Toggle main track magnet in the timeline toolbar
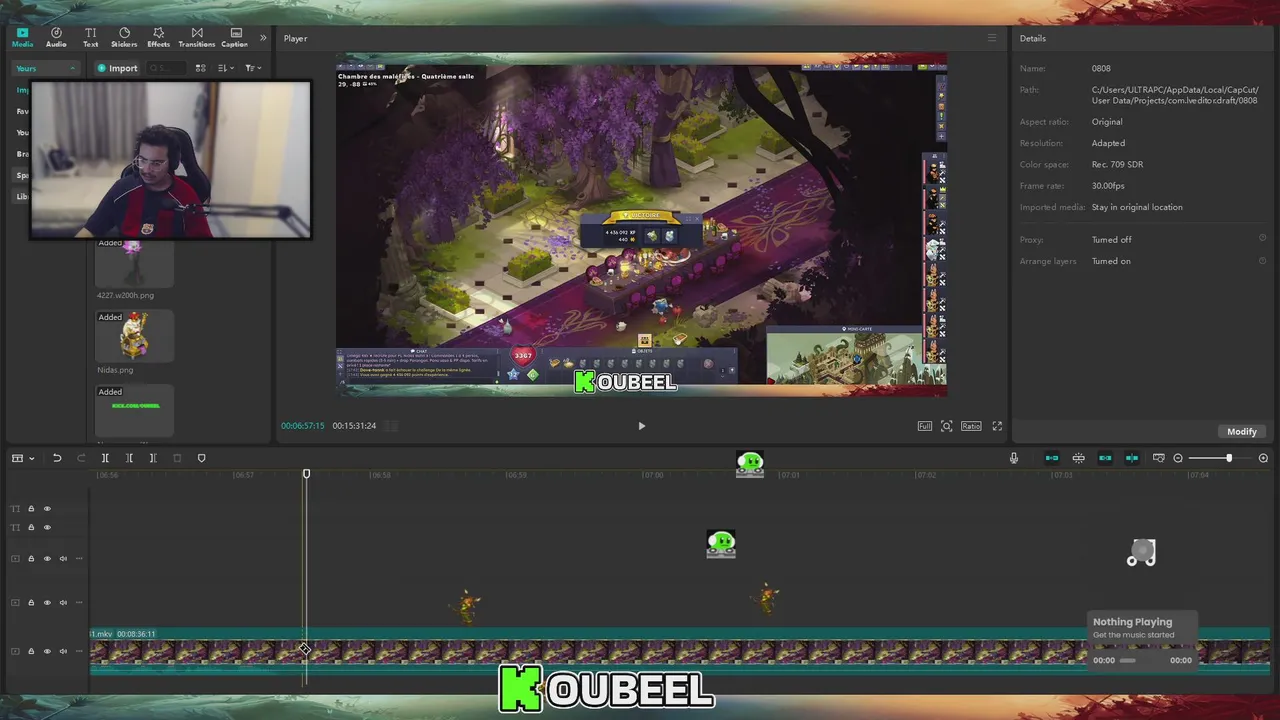Screen dimensions: 1280x720 tap(1052, 458)
